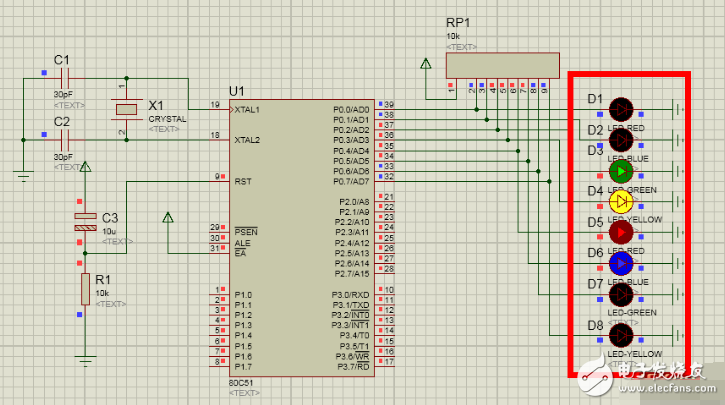Click the lit red LED D5
The height and width of the screenshot is (405, 725).
point(621,233)
